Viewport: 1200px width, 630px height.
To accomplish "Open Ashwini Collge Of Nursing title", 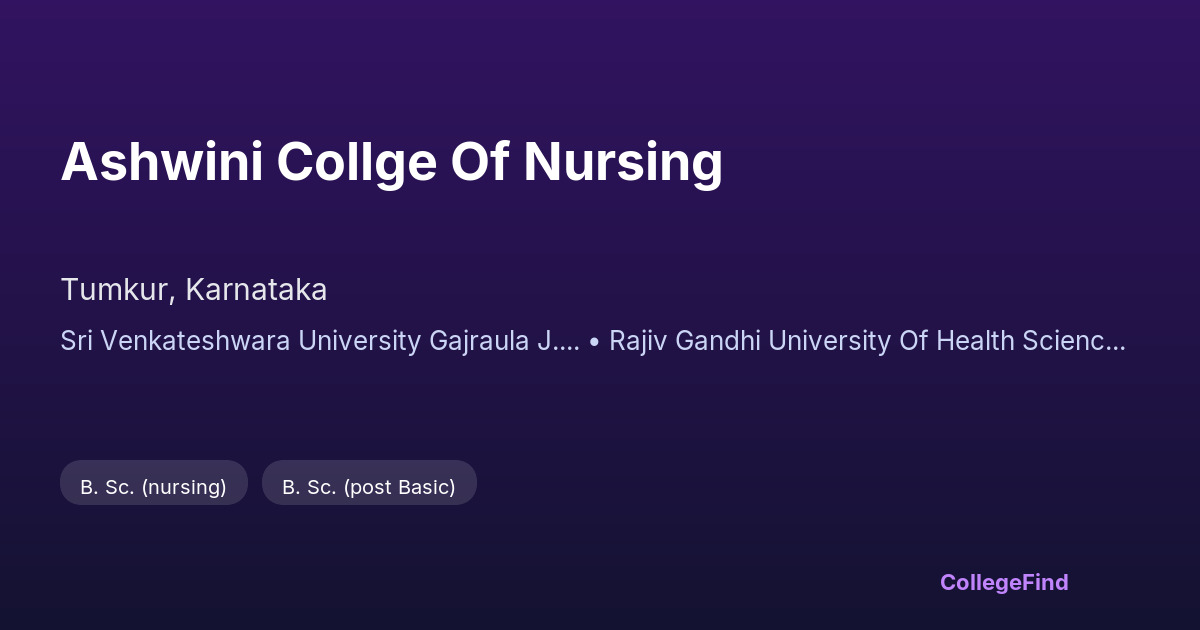I will (391, 162).
